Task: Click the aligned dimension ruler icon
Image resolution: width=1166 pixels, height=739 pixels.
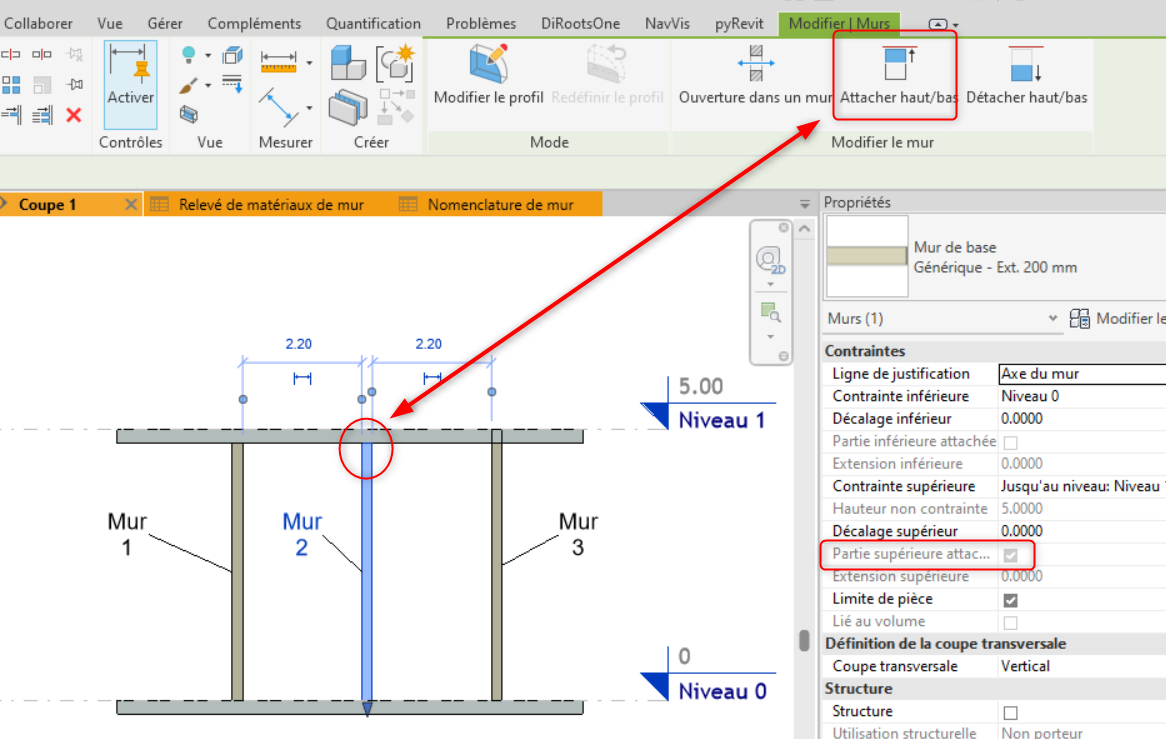Action: point(279,62)
